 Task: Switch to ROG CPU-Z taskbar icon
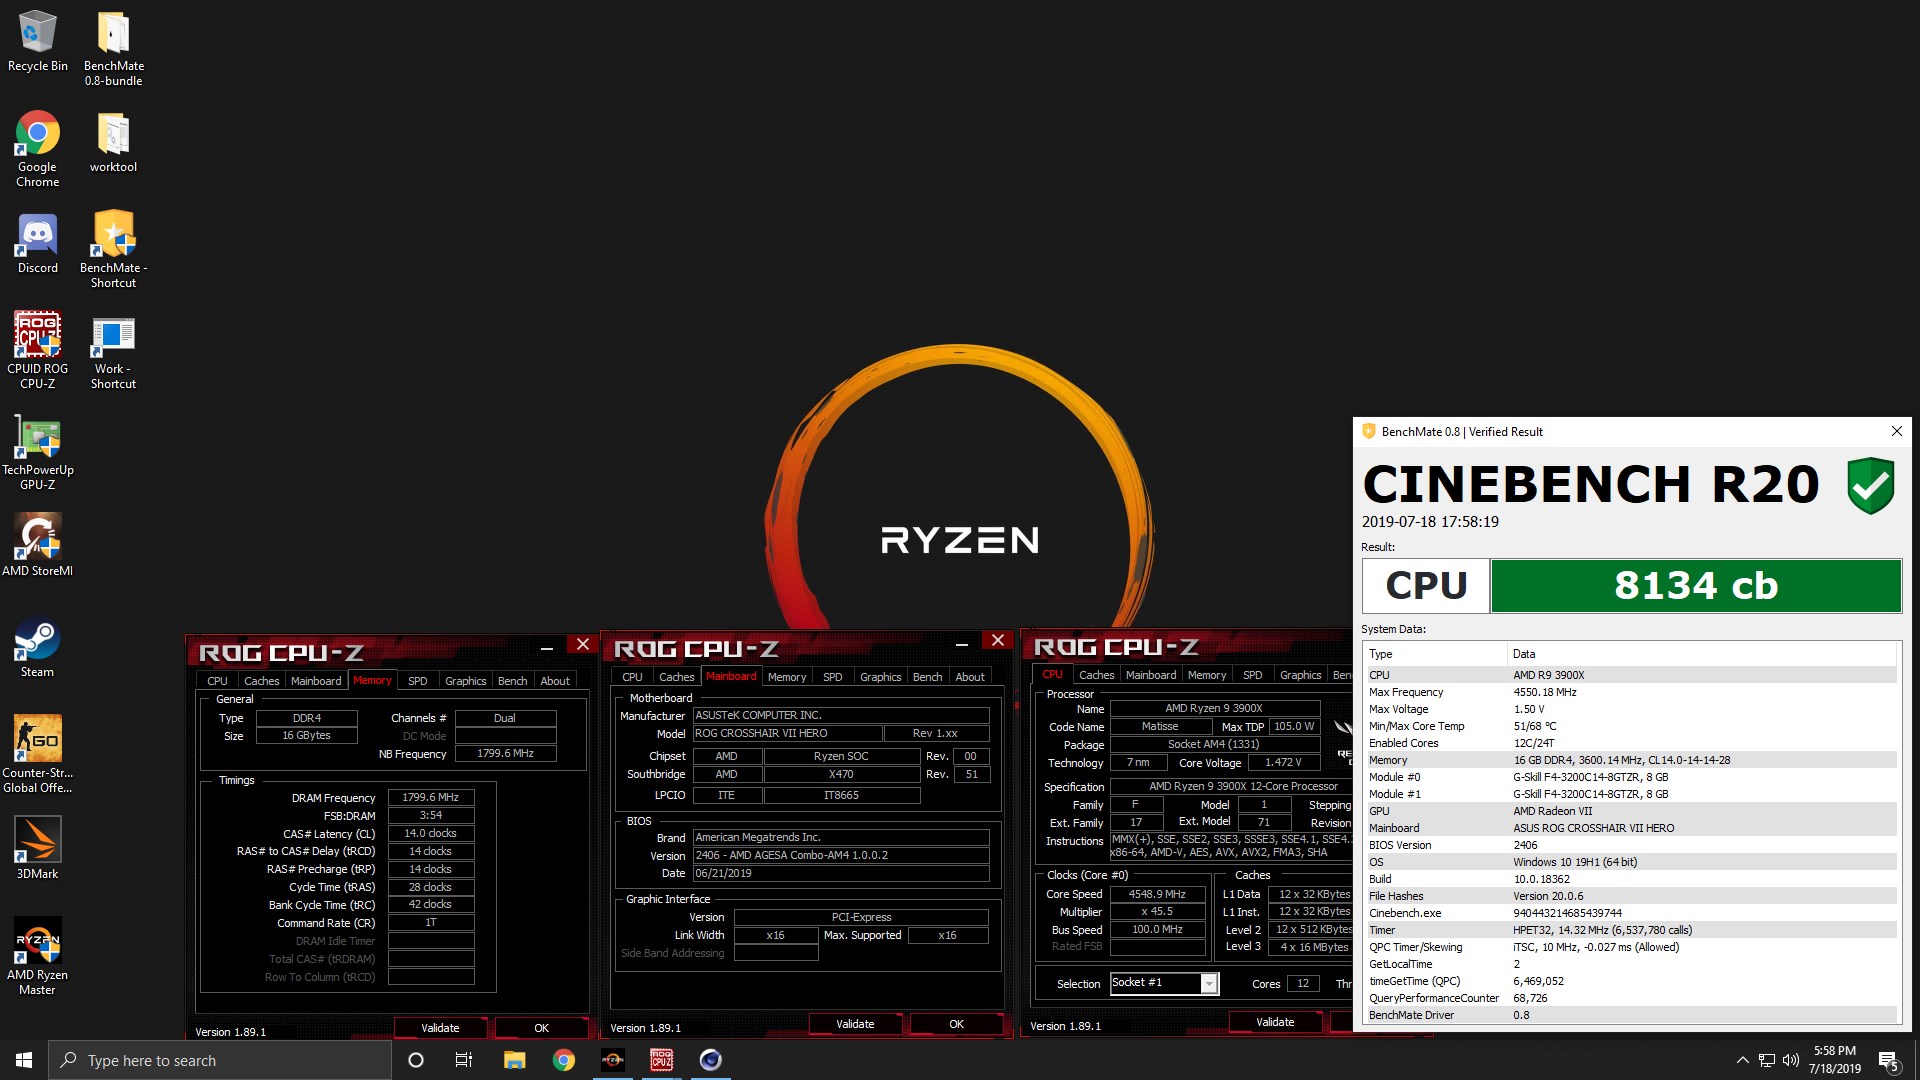tap(661, 1060)
